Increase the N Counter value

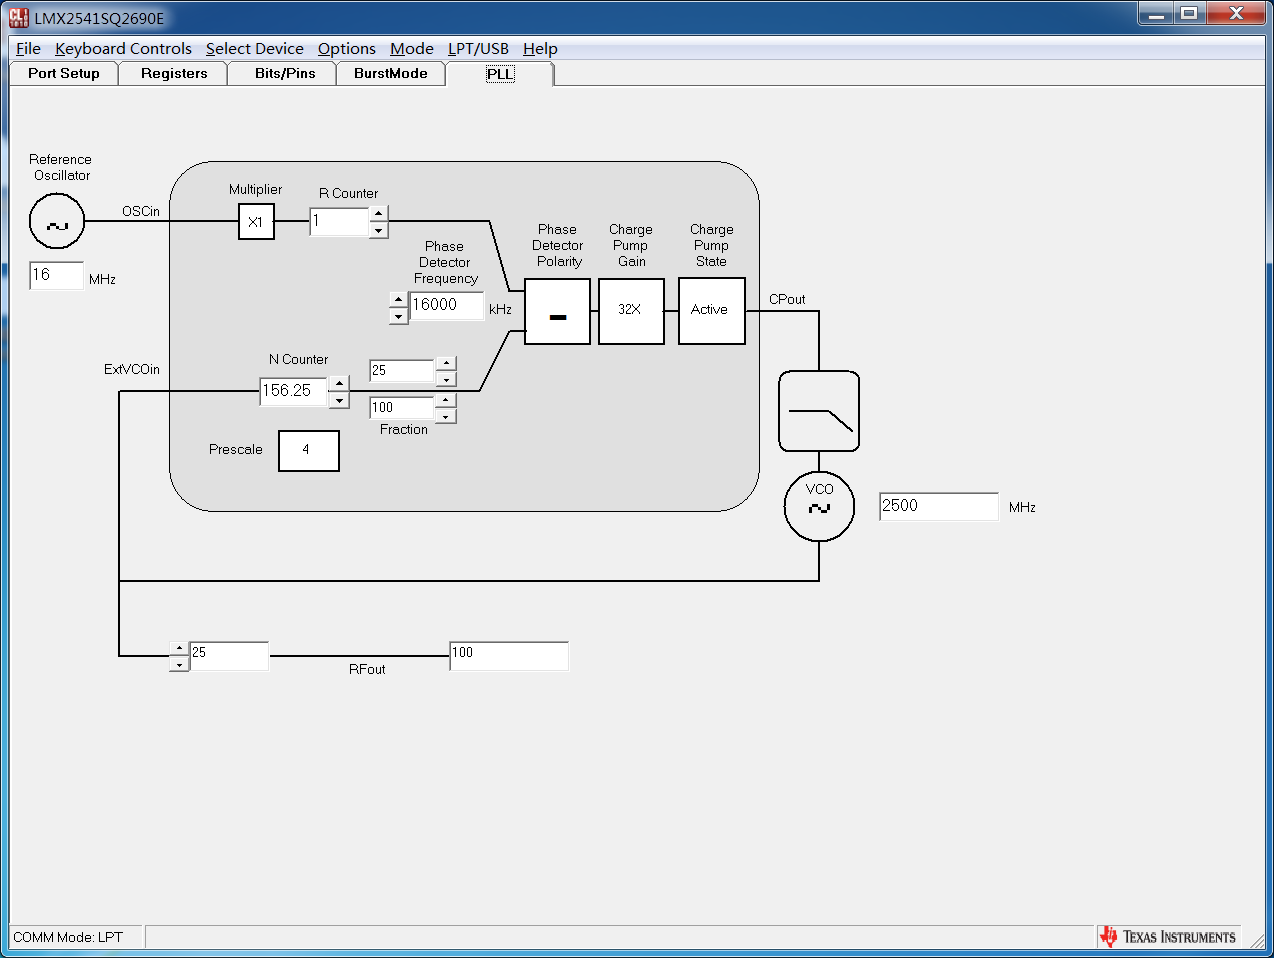[x=340, y=384]
